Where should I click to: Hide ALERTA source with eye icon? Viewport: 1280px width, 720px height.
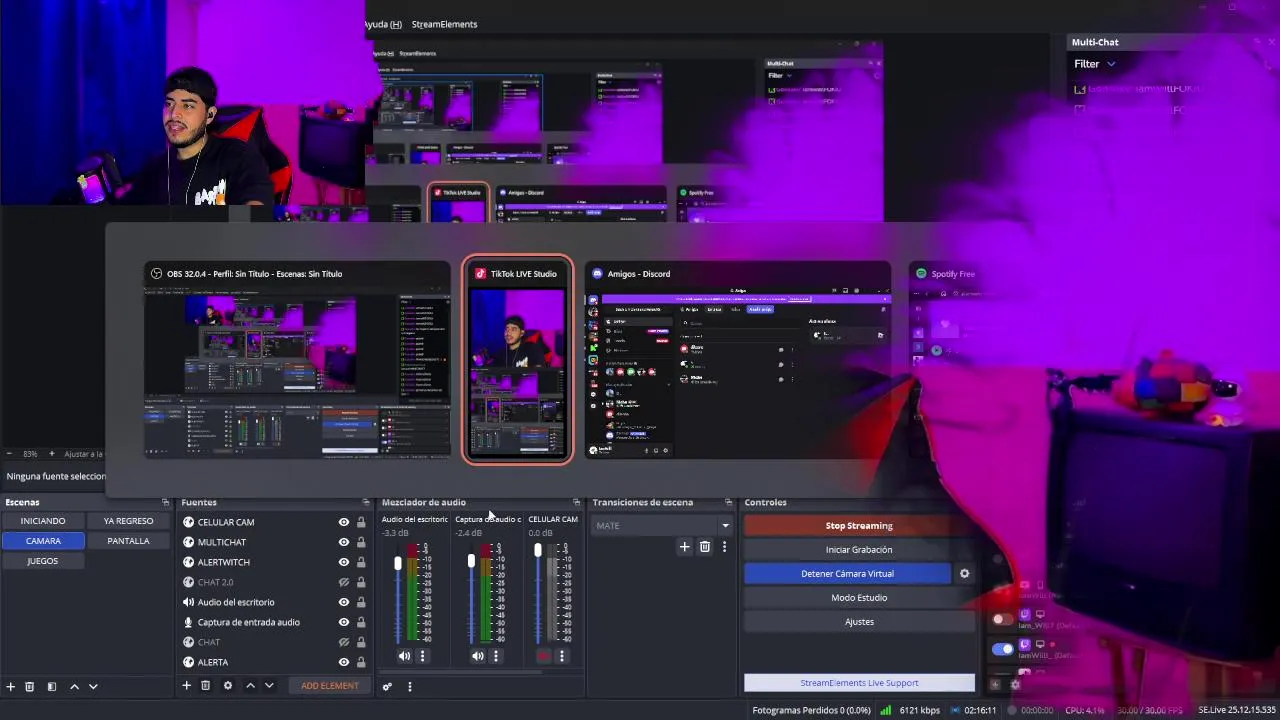344,662
